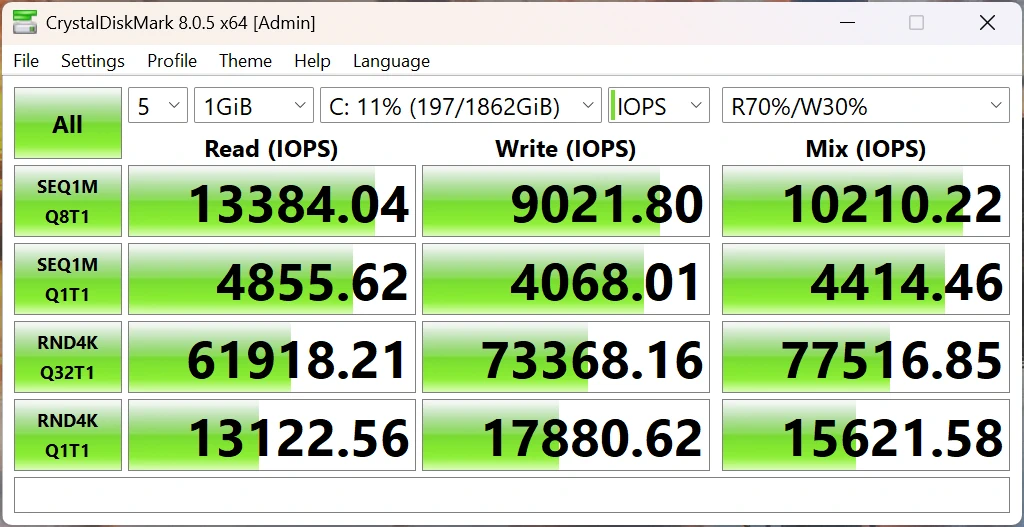Screen dimensions: 1024x527
Task: Select SEQ1M Q1T1 write value 4068.01
Action: tap(566, 279)
